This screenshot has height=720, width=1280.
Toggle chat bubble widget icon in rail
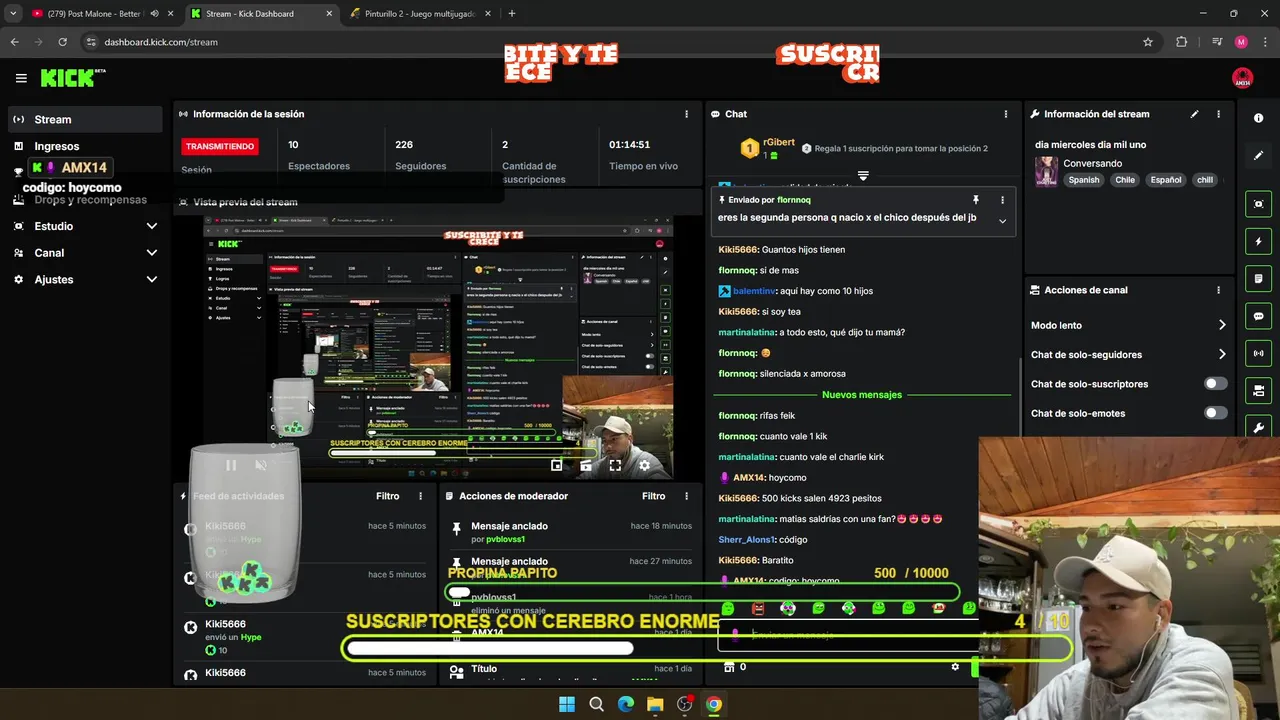1258,316
